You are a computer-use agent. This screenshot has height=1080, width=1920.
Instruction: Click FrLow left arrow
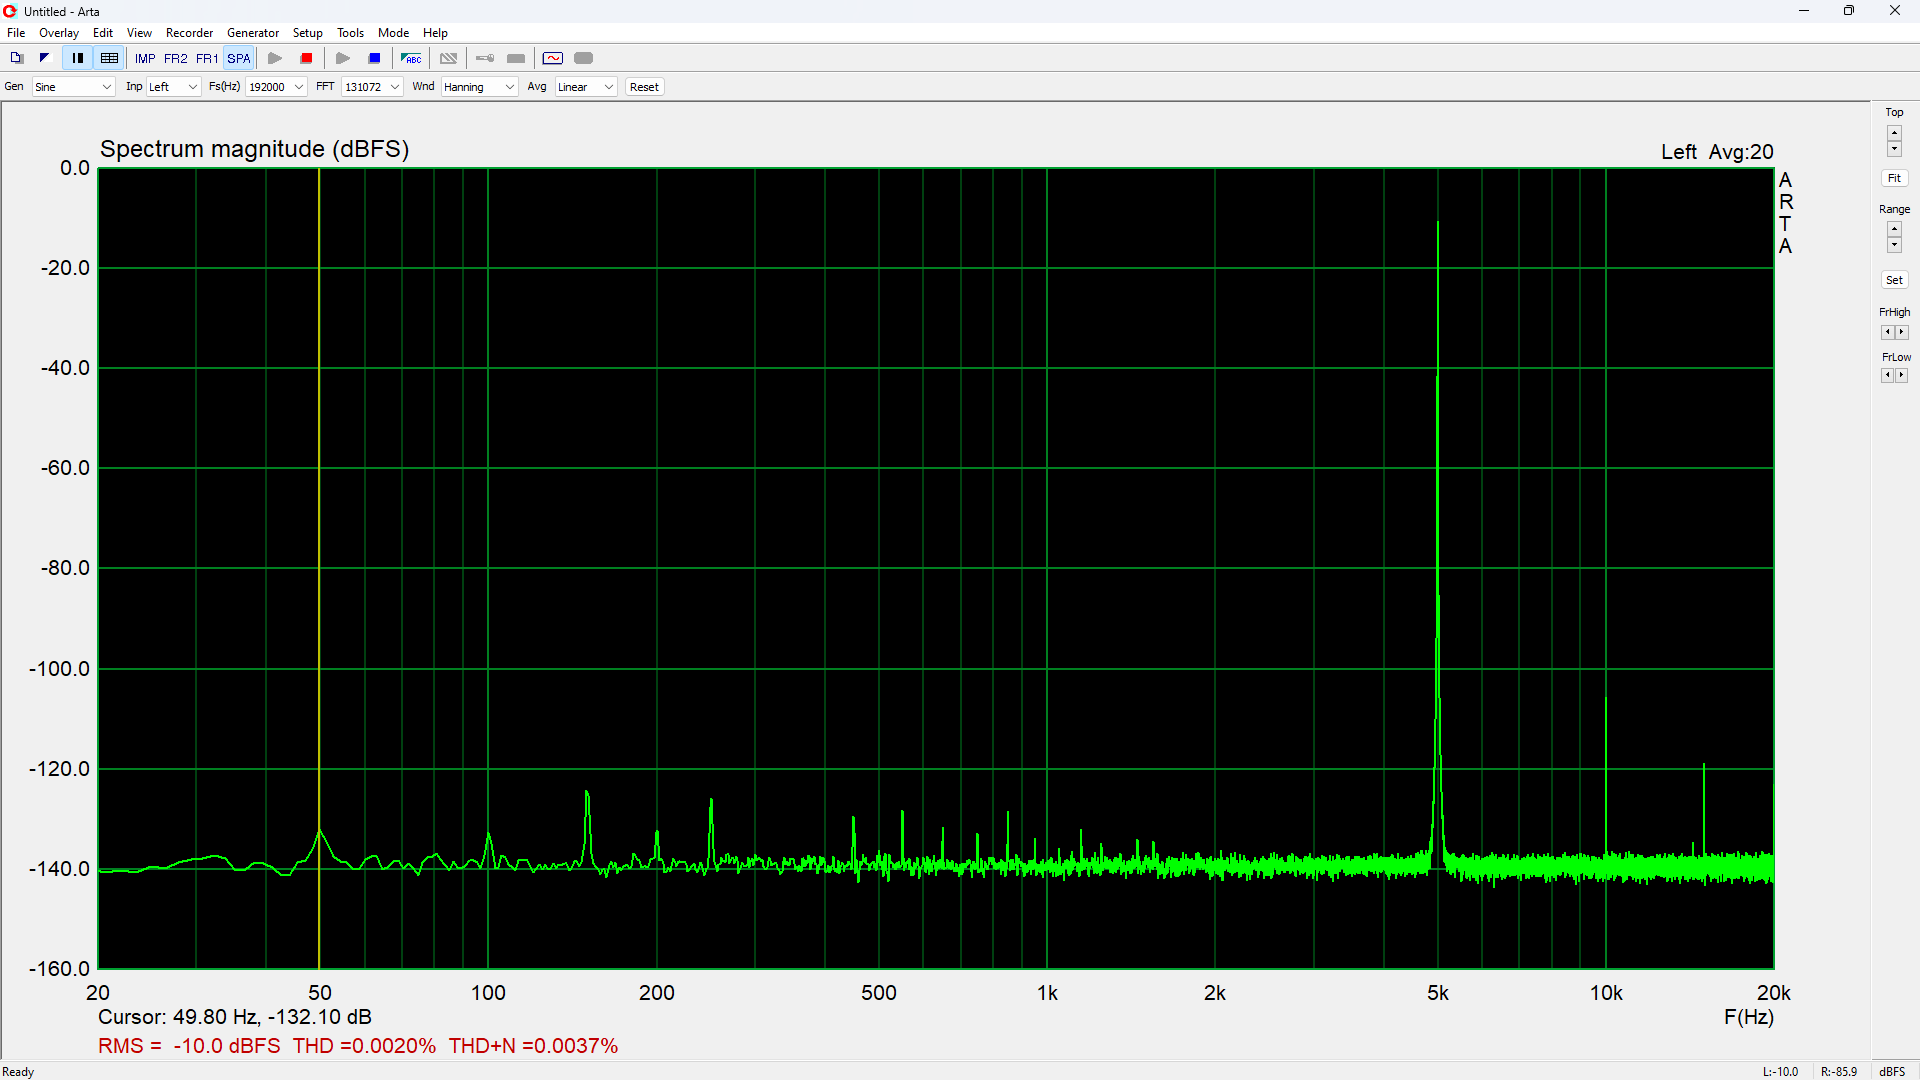click(1887, 375)
